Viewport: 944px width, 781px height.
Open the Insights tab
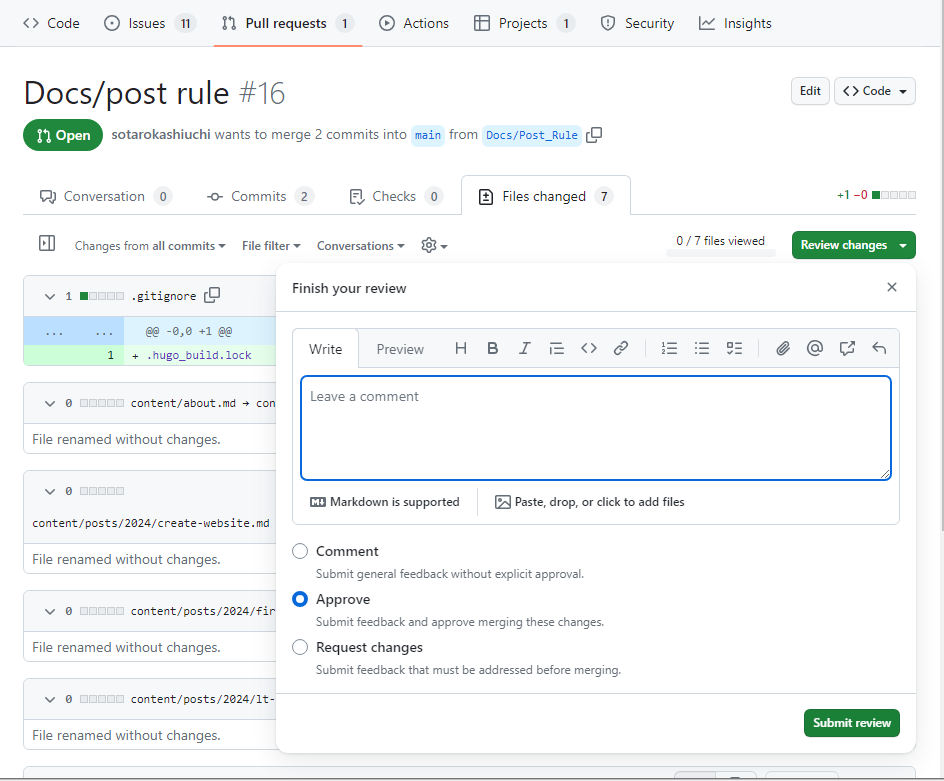(x=734, y=23)
